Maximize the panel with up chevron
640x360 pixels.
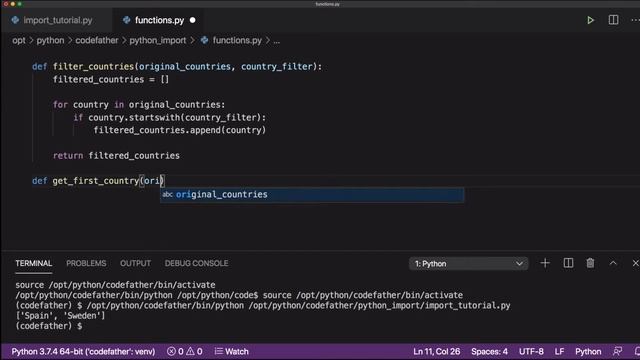coord(613,263)
